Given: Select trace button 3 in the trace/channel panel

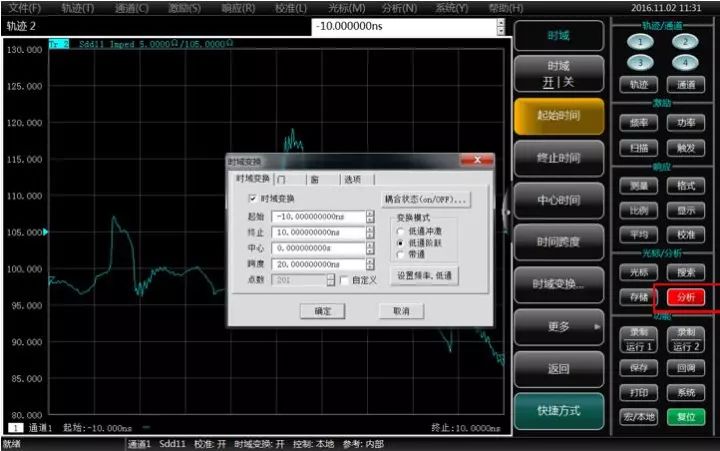Looking at the screenshot, I should pos(640,62).
